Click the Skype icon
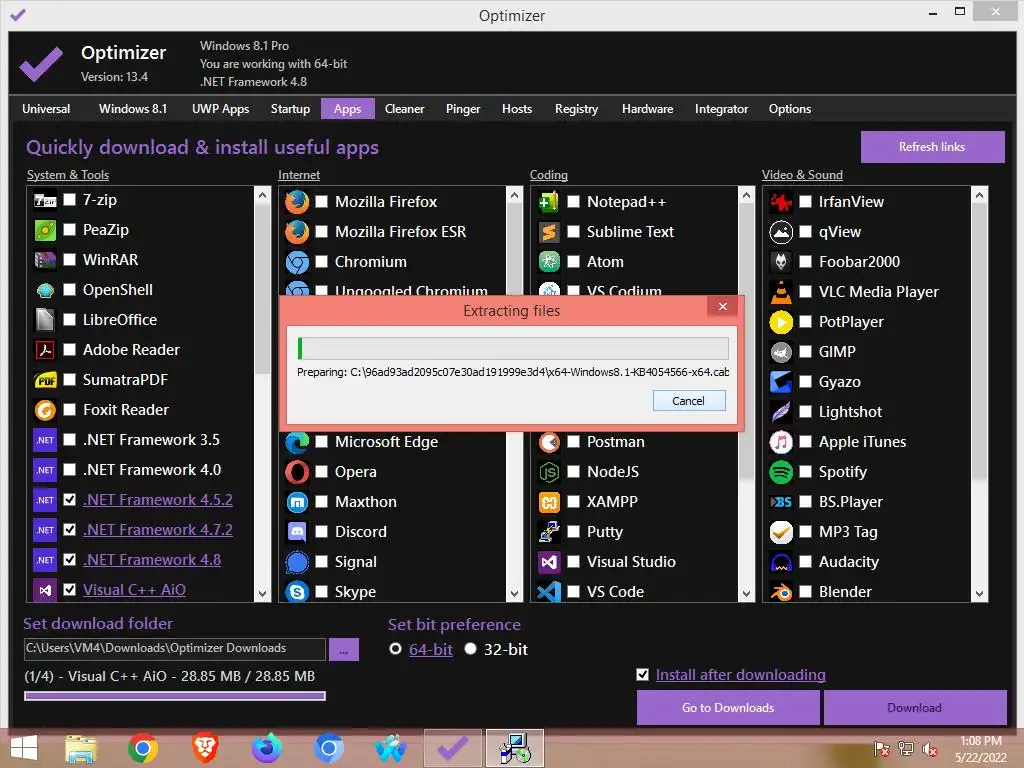The height and width of the screenshot is (768, 1024). pyautogui.click(x=297, y=592)
